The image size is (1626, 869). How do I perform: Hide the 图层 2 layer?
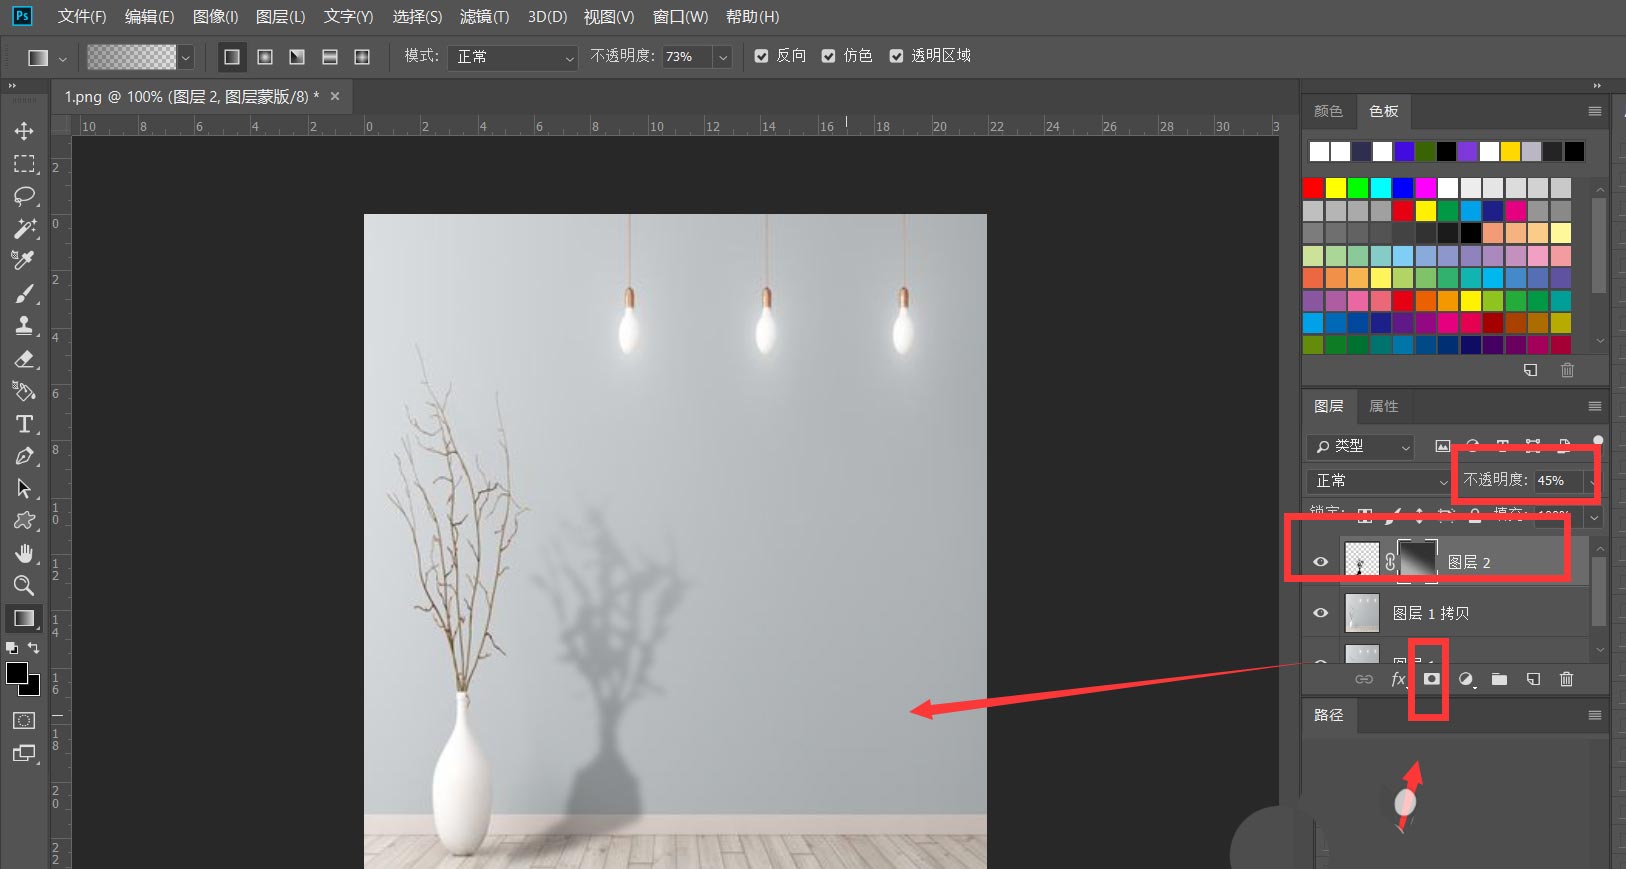click(1320, 562)
